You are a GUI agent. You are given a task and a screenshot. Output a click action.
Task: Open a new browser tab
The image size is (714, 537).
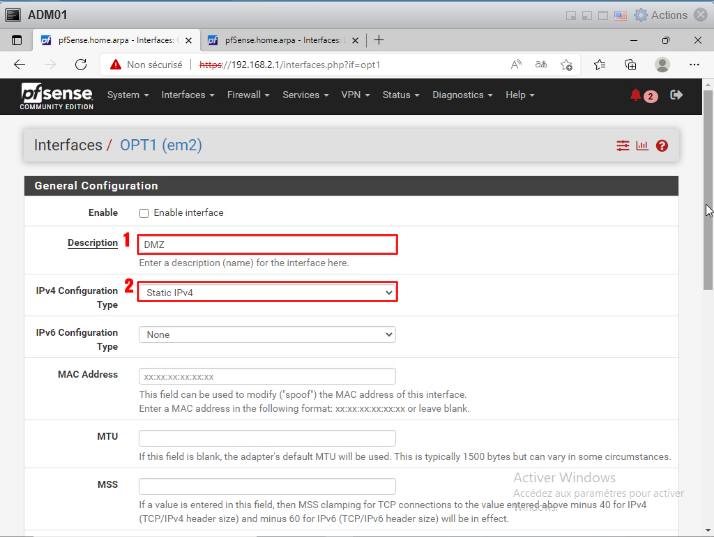[379, 40]
